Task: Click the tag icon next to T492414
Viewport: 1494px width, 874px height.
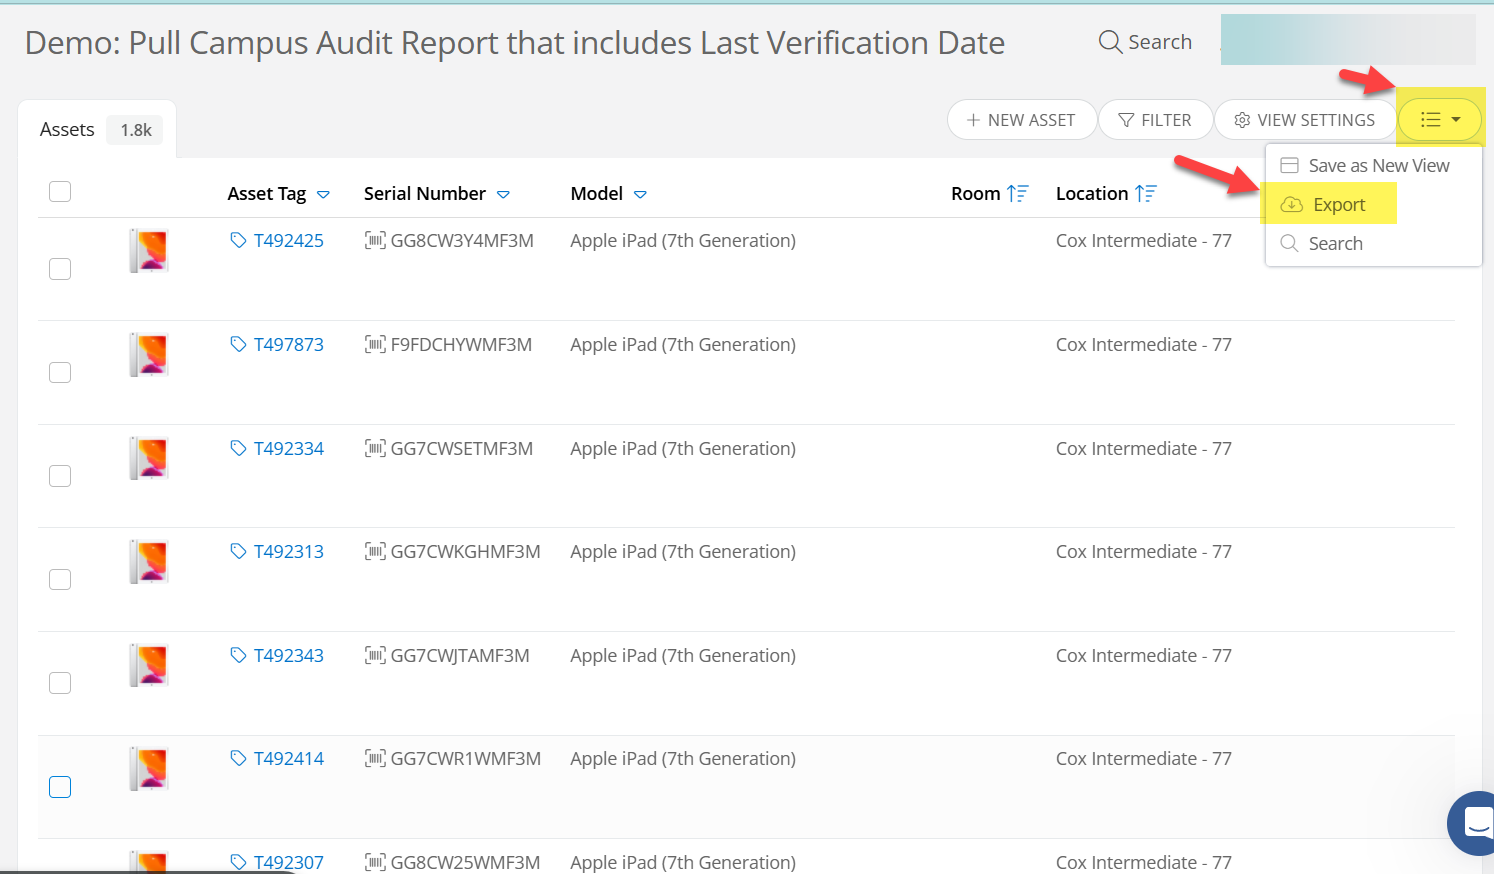Action: (238, 759)
